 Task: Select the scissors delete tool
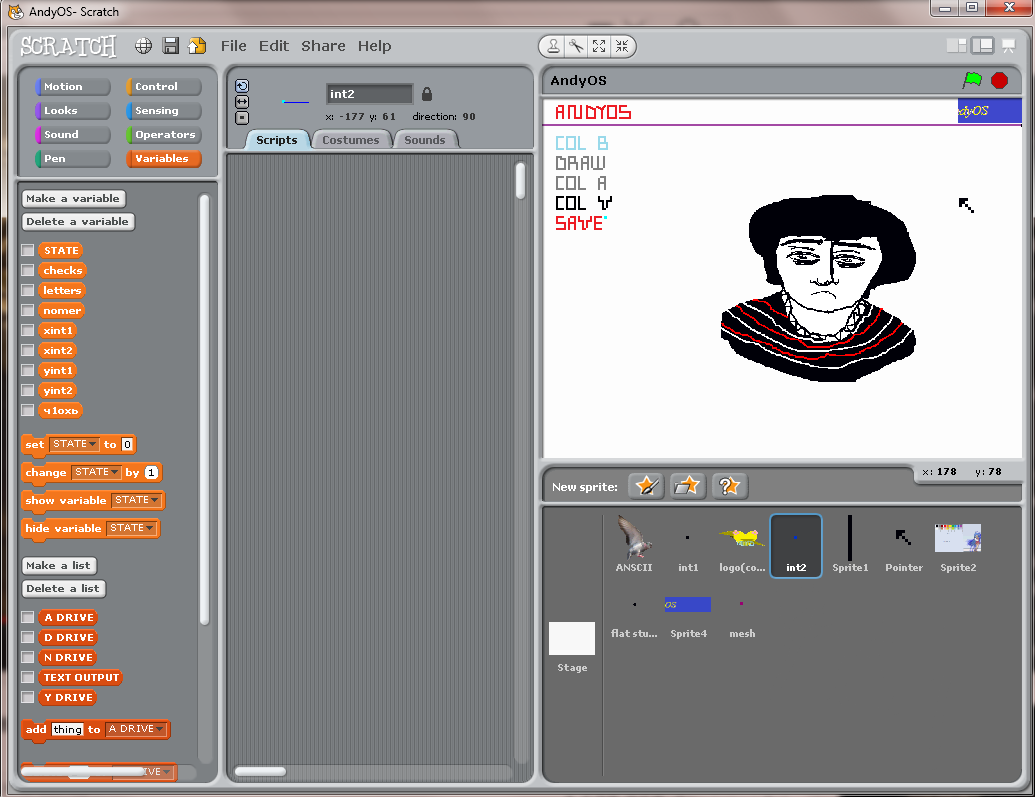576,46
